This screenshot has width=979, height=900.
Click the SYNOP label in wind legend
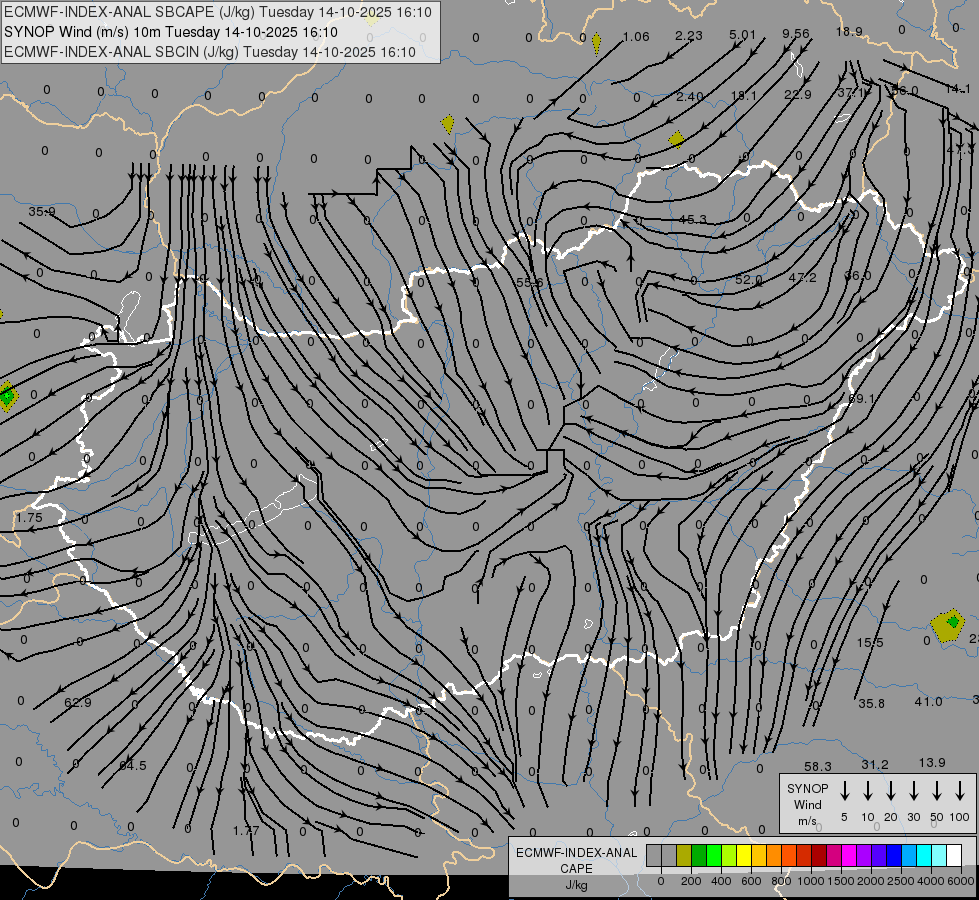coord(807,788)
